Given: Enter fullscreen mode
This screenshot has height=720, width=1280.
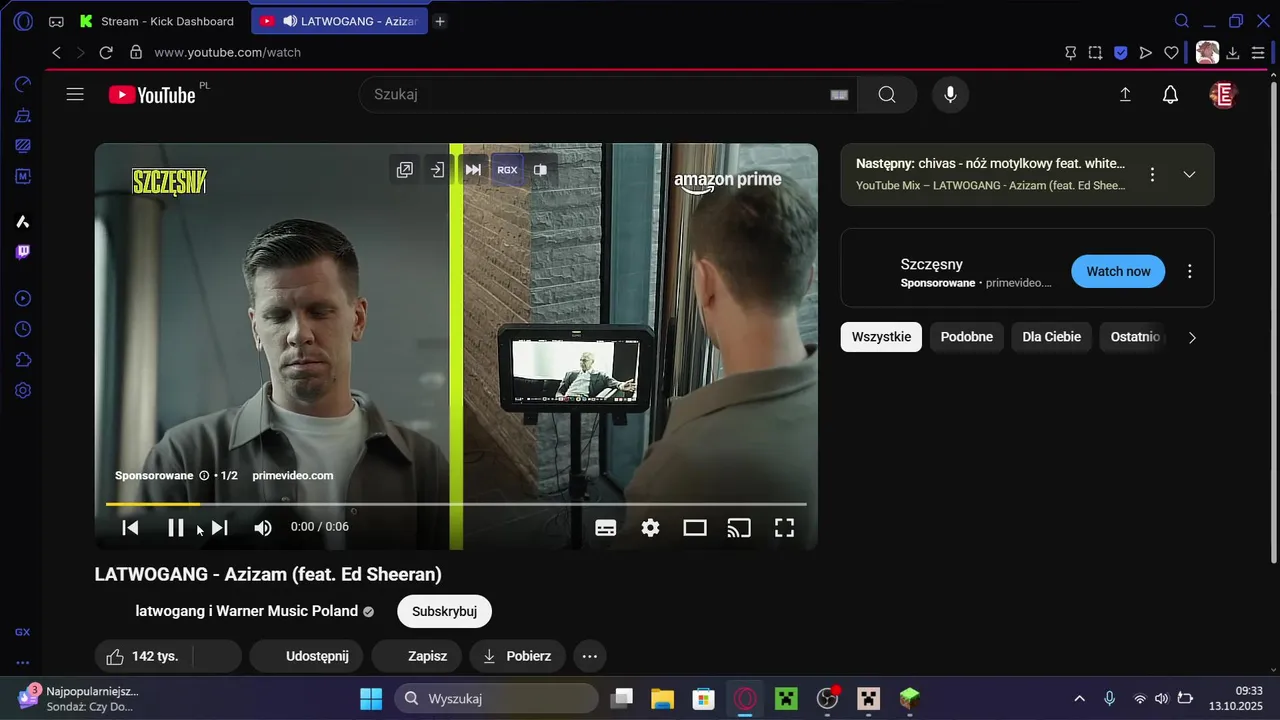Looking at the screenshot, I should (x=784, y=528).
